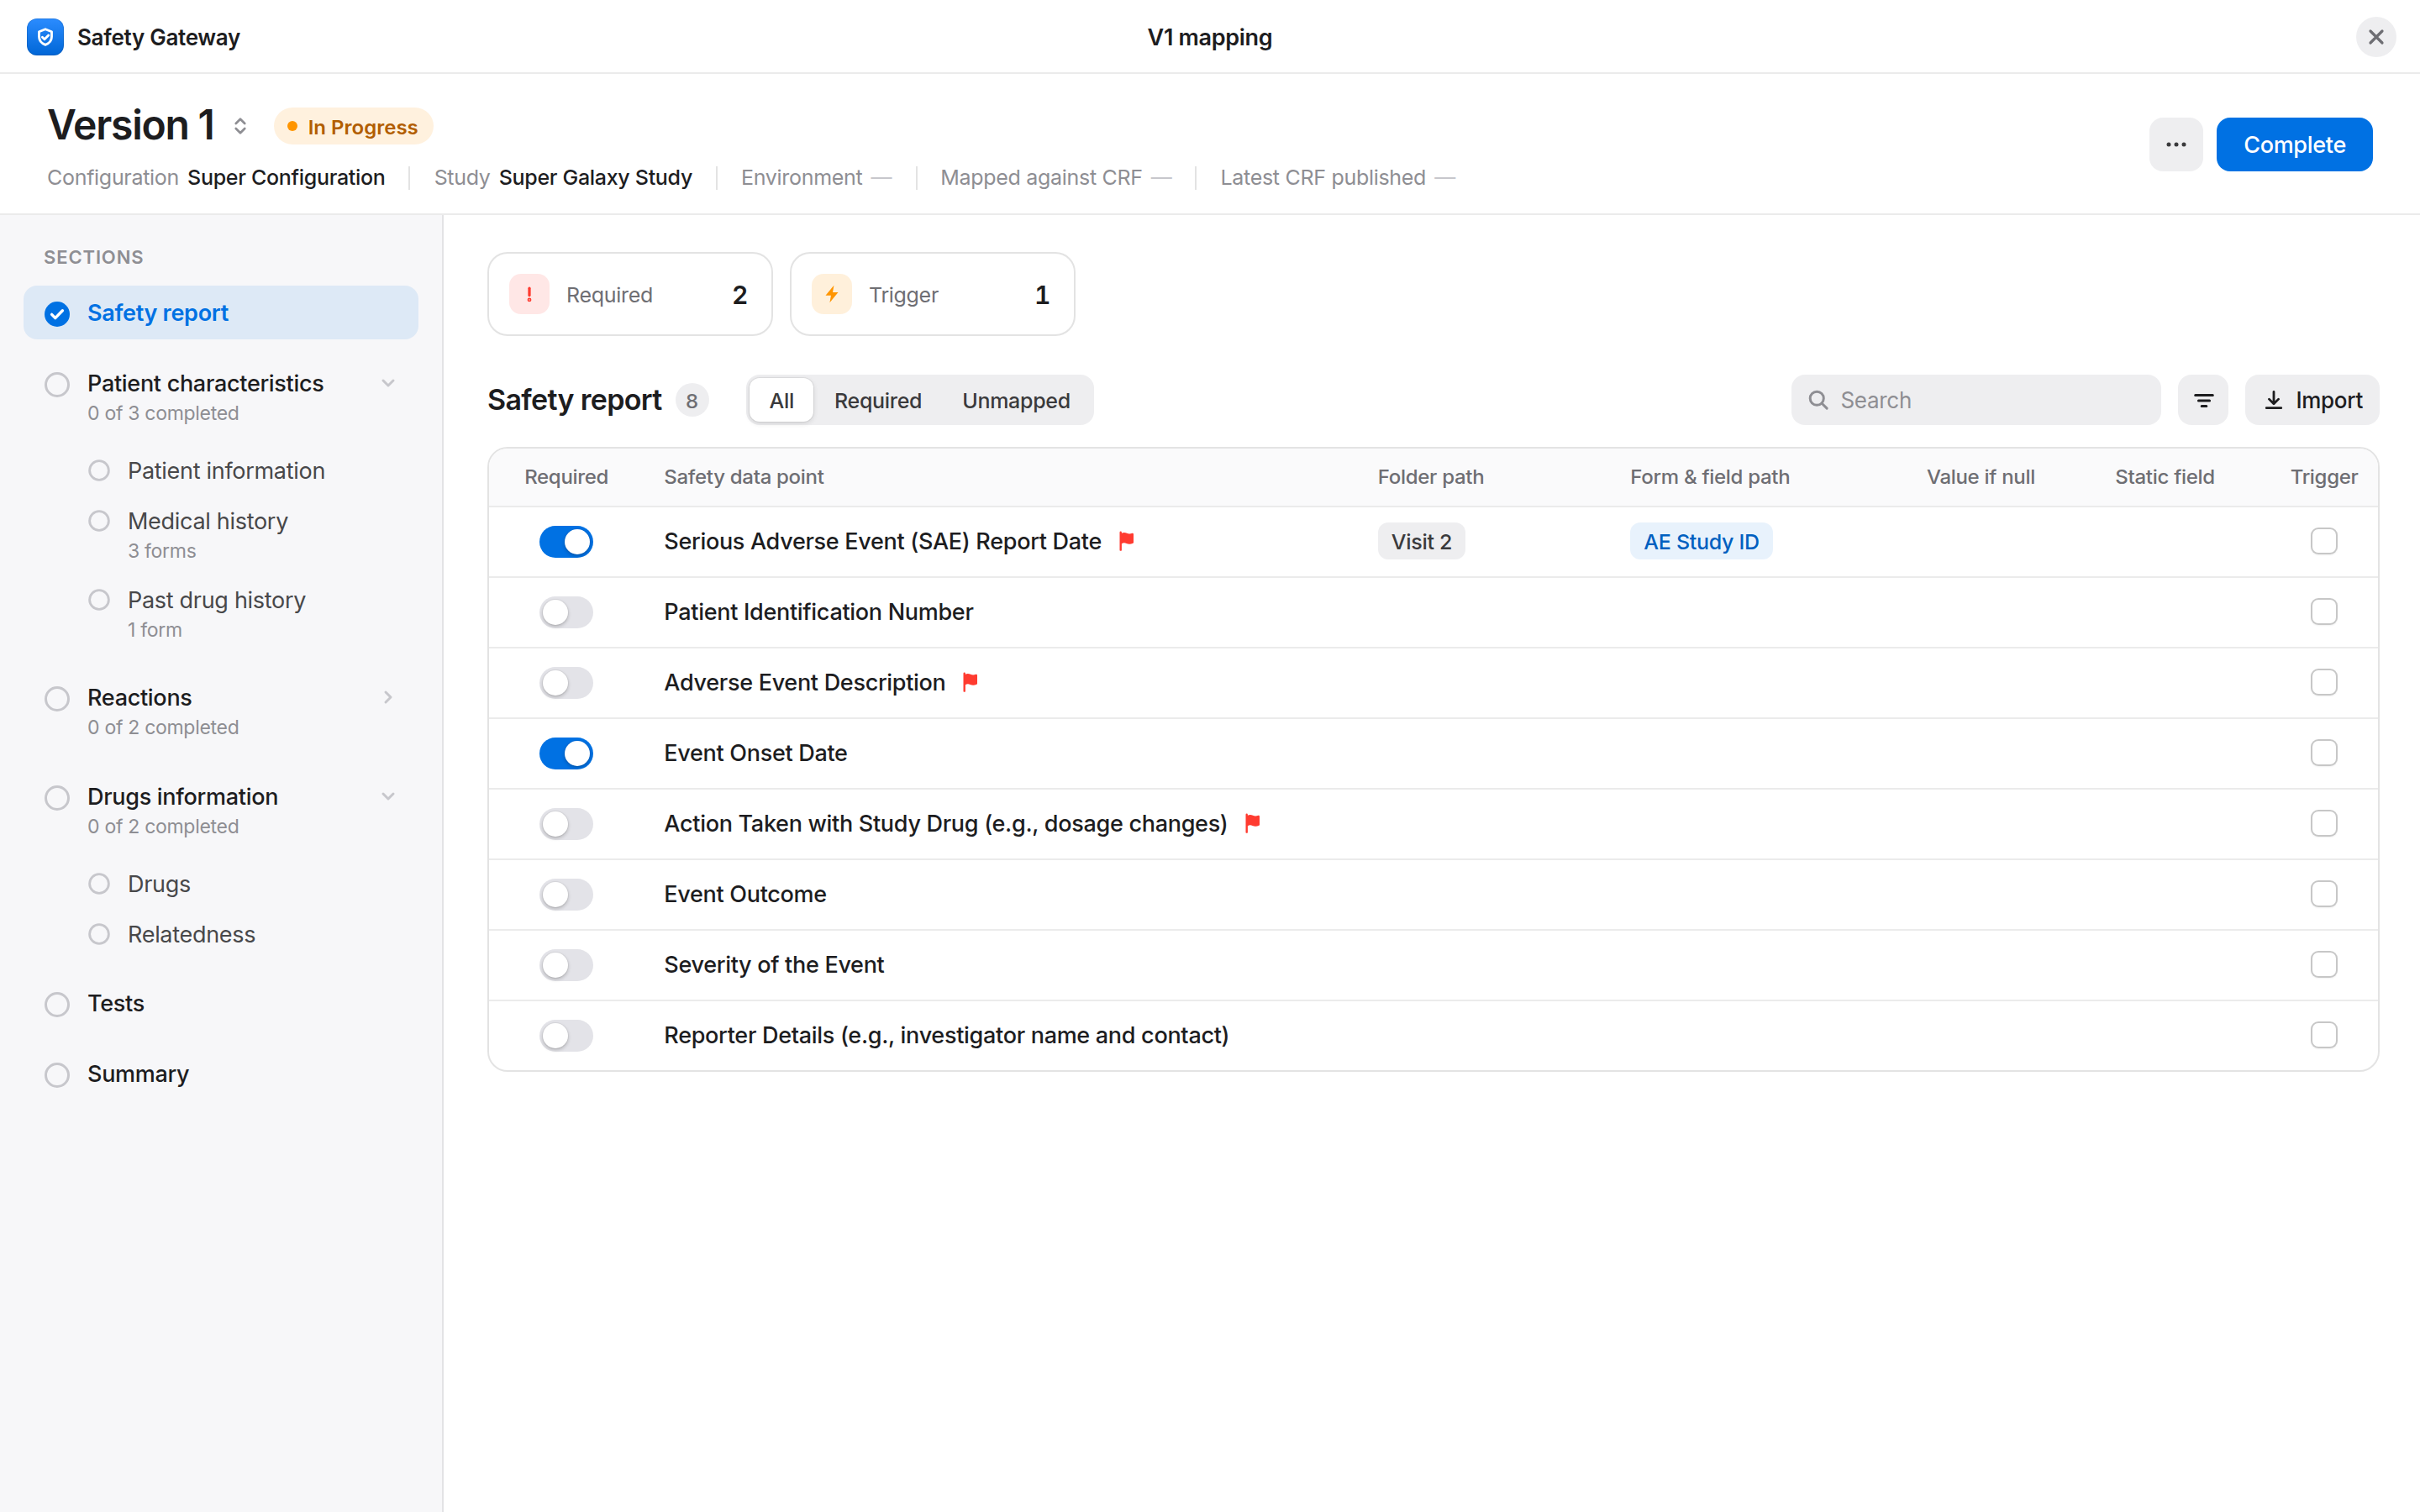Toggle Required for Severity of the Event
Image resolution: width=2420 pixels, height=1512 pixels.
[x=566, y=964]
